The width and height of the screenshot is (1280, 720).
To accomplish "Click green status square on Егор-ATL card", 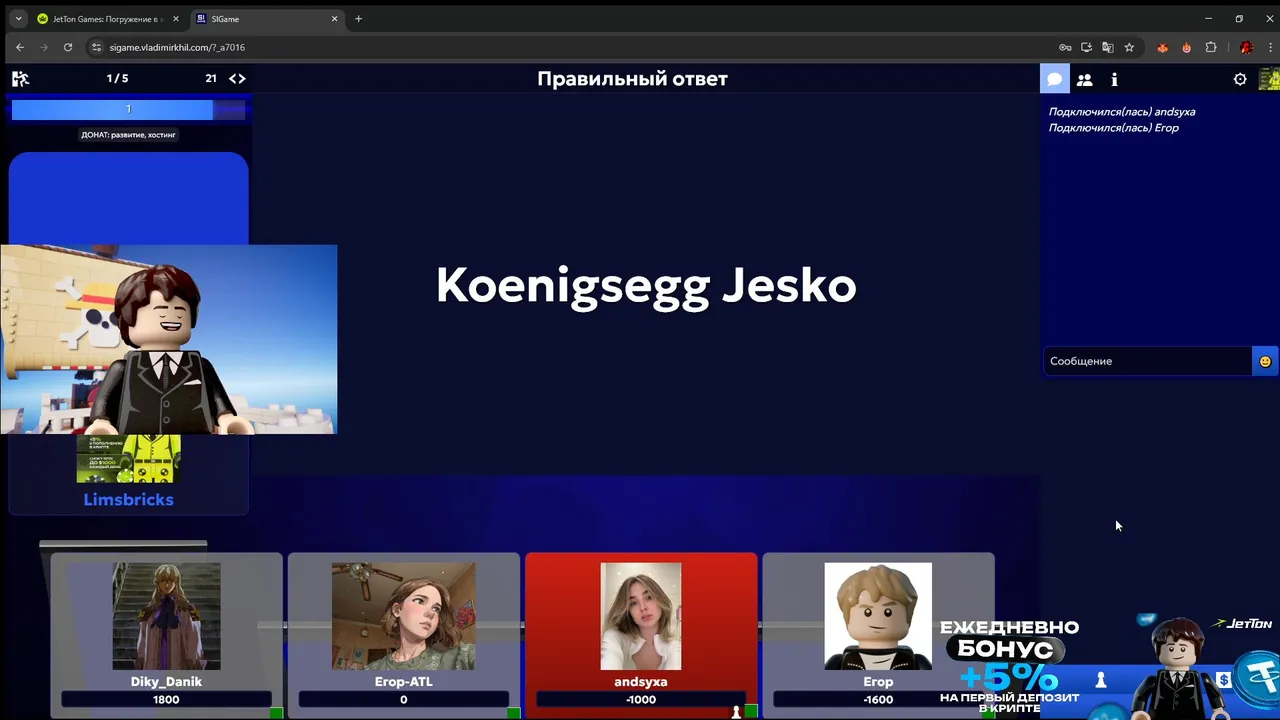I will click(514, 713).
